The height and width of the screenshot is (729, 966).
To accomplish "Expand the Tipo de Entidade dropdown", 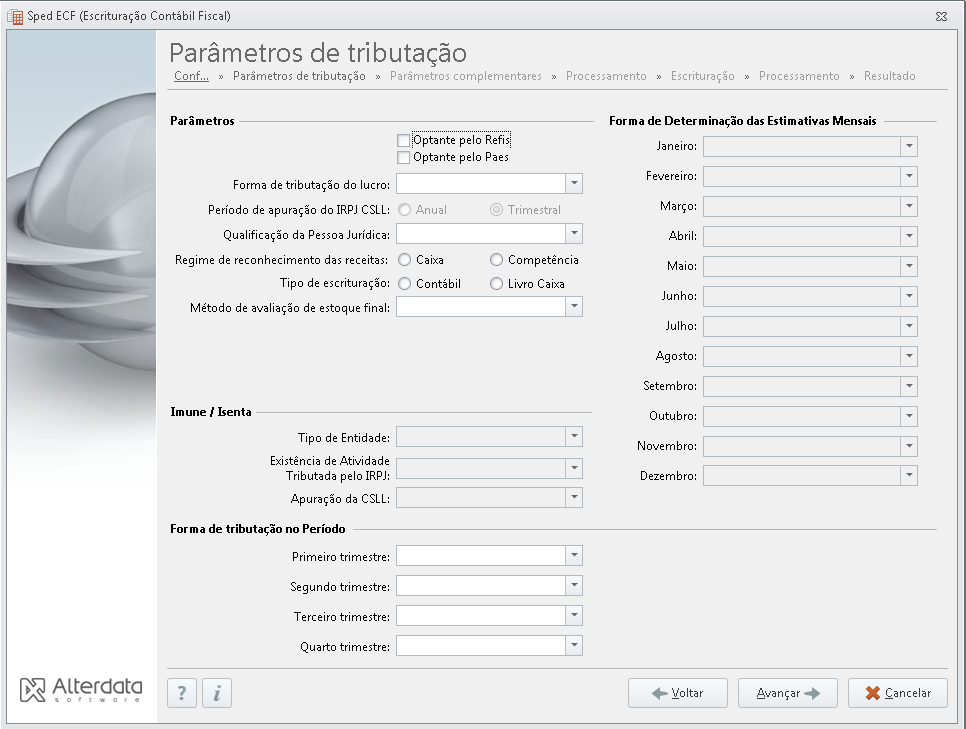I will 574,437.
